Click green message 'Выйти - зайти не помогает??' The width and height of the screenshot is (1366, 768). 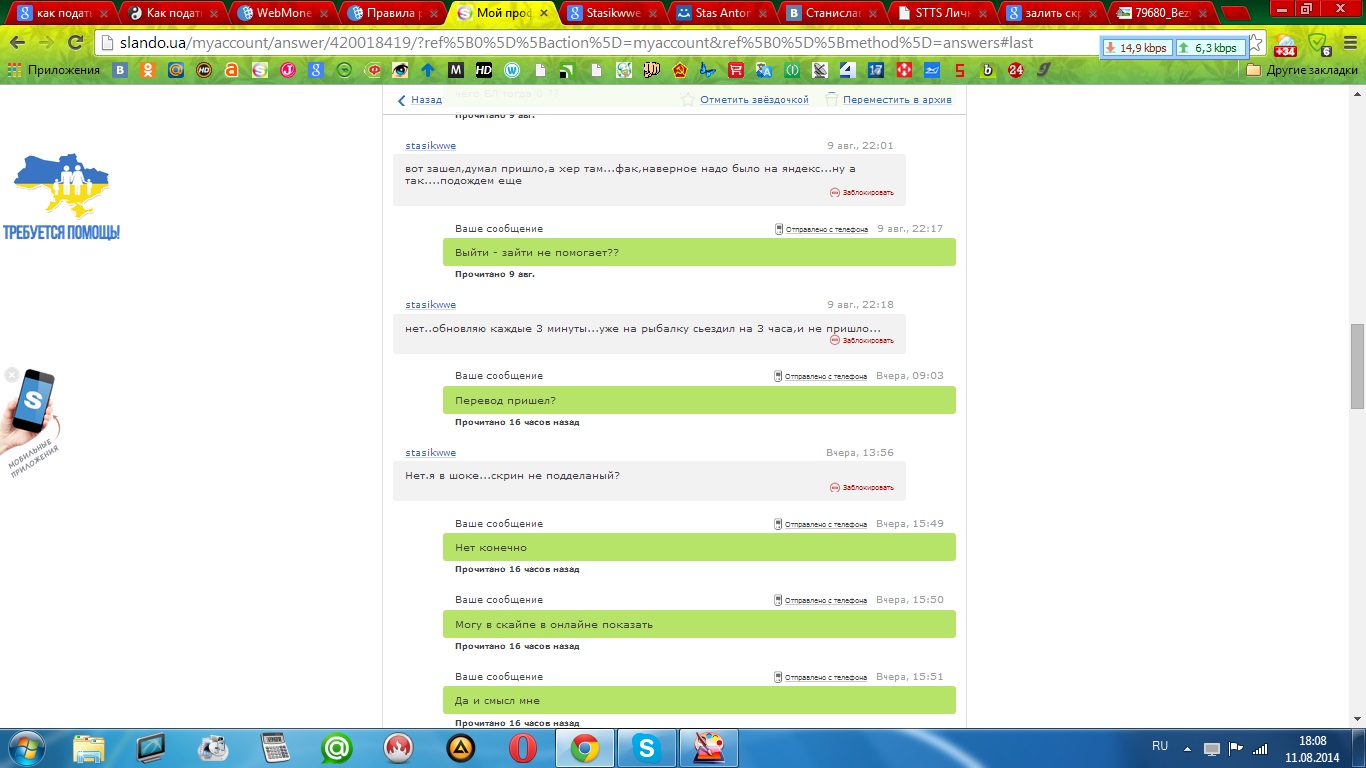tap(699, 252)
